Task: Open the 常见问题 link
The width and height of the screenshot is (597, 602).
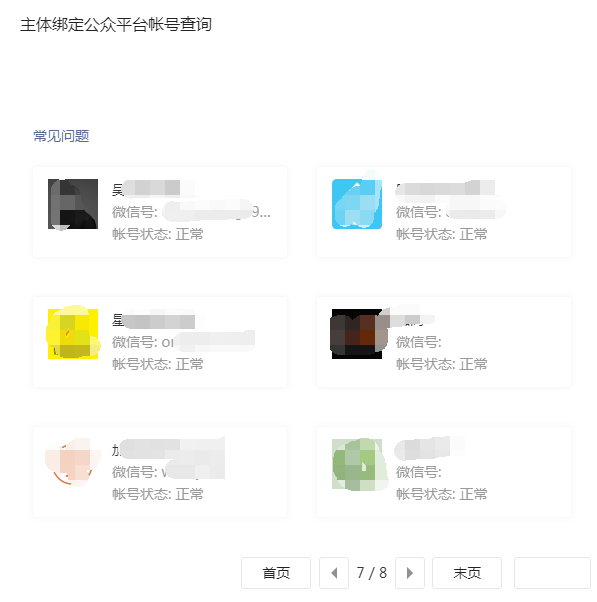Action: pyautogui.click(x=61, y=136)
